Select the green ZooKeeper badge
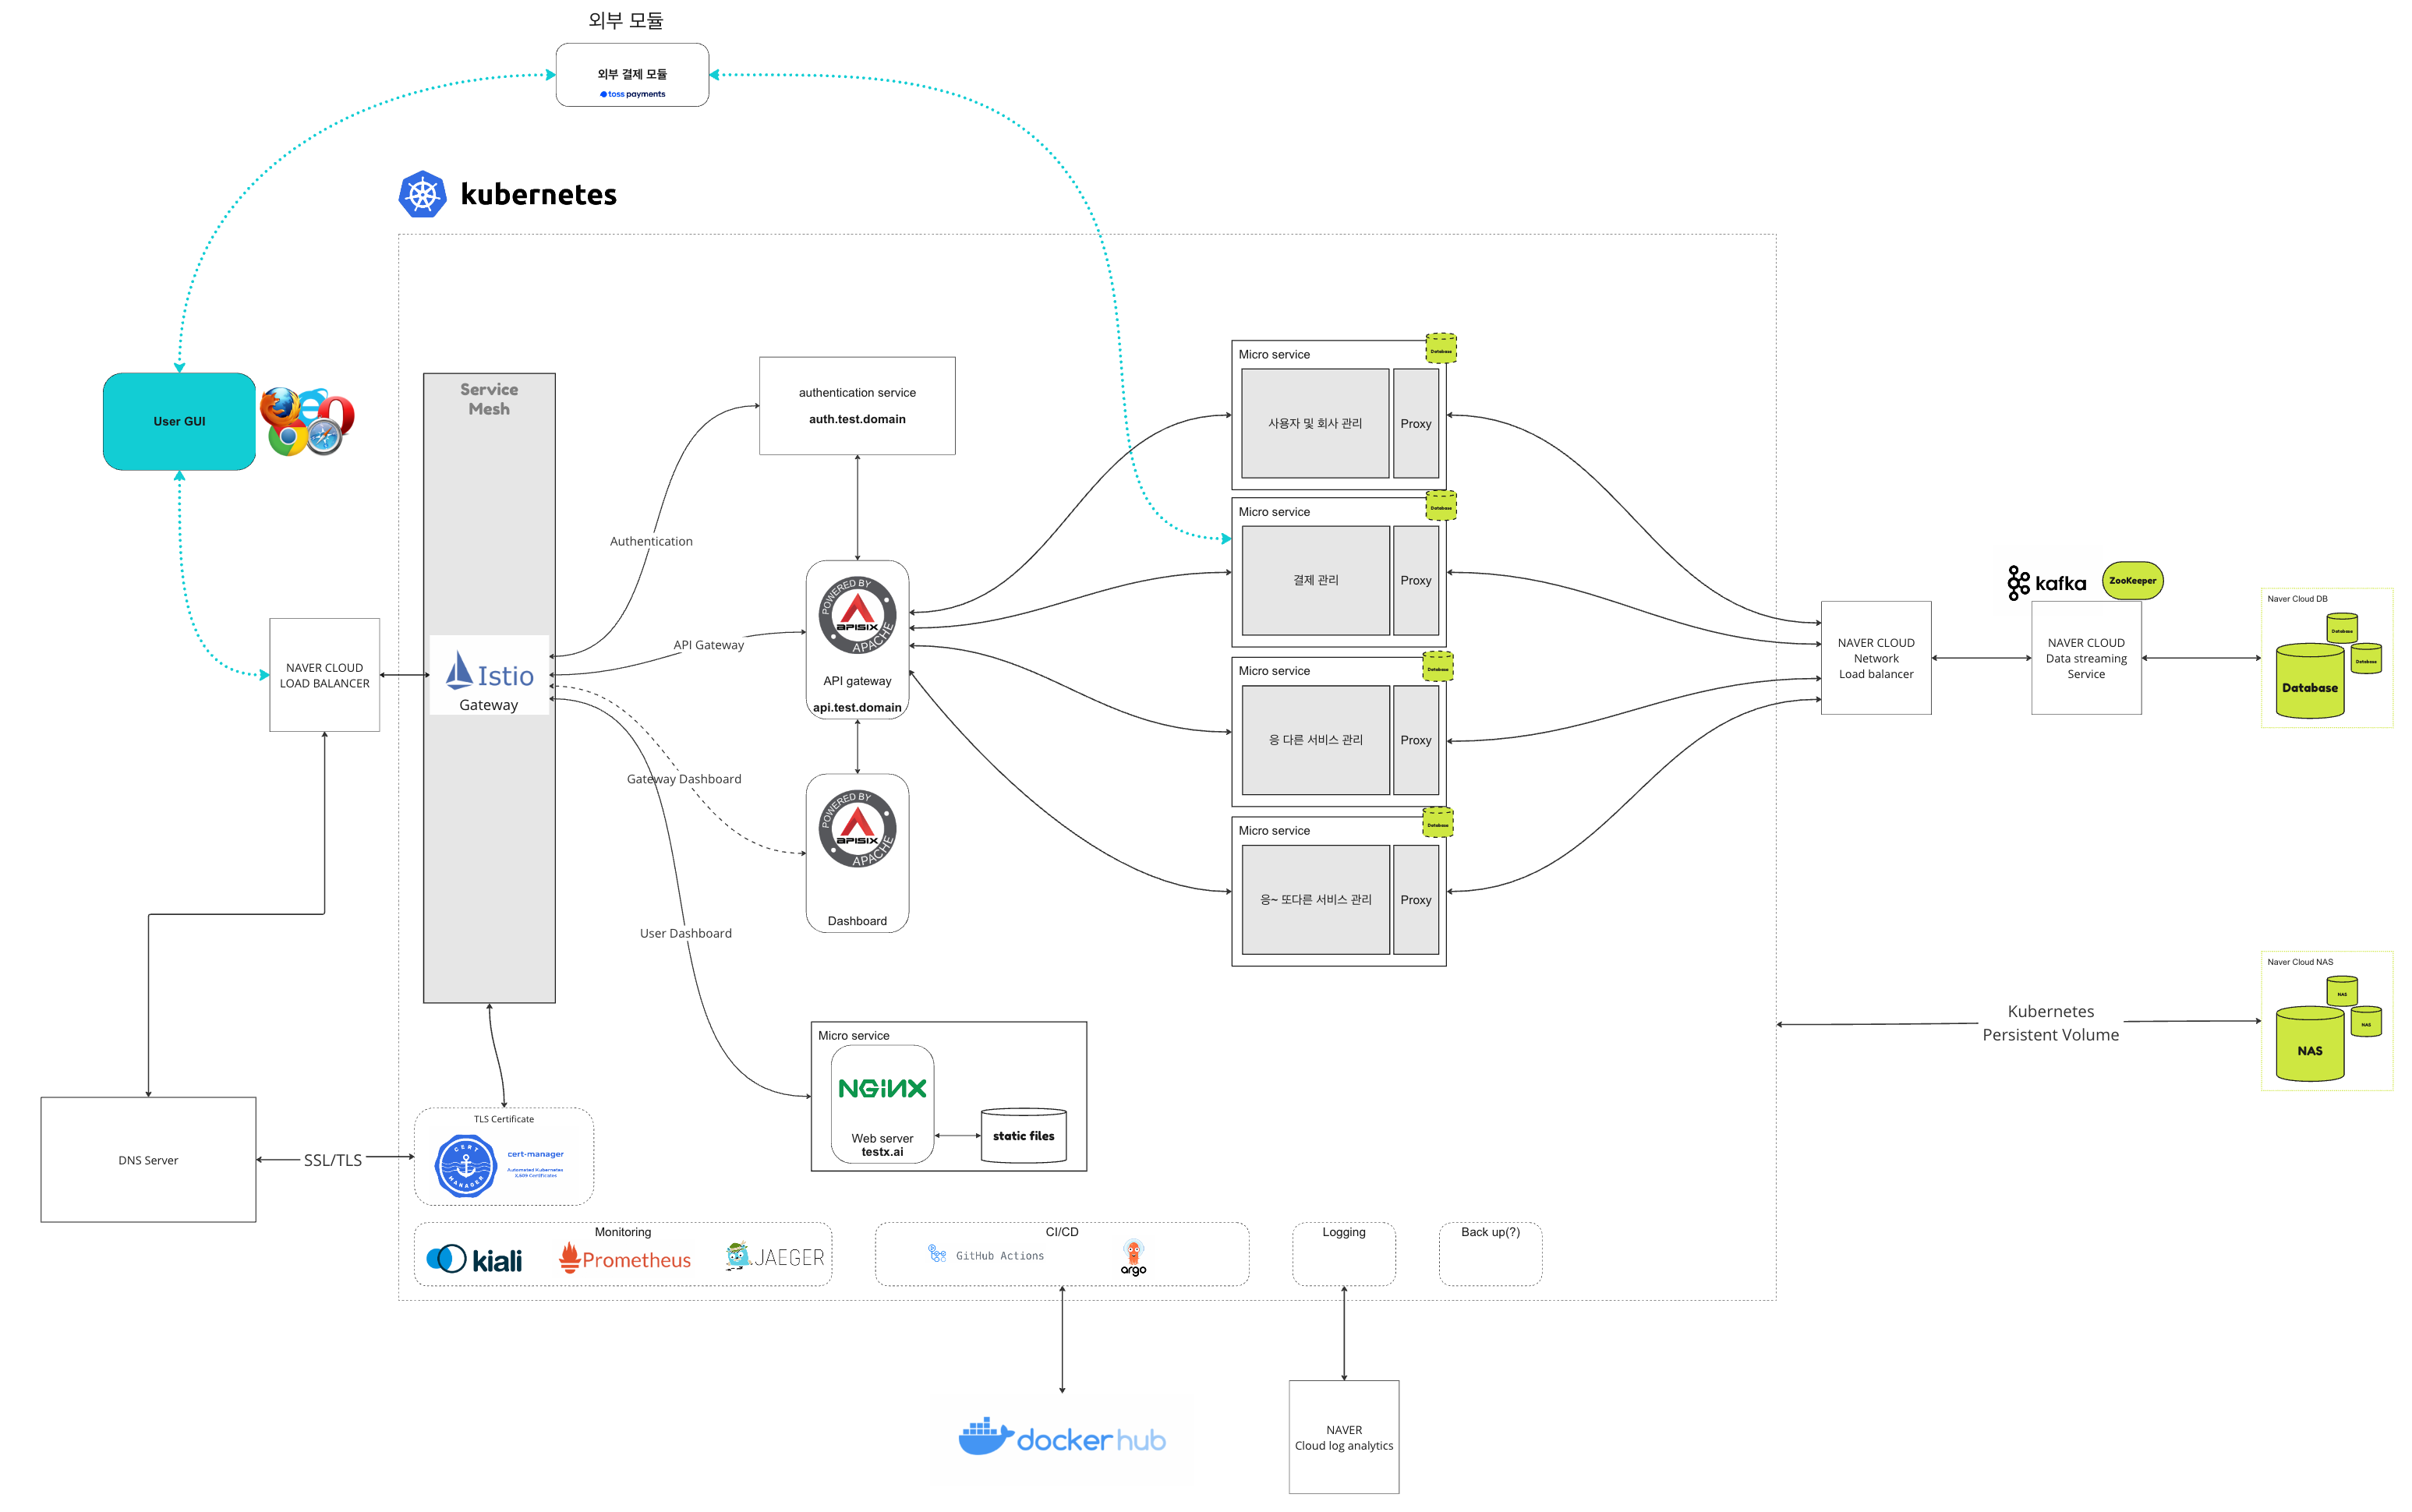The width and height of the screenshot is (2412, 1512). coord(2132,581)
